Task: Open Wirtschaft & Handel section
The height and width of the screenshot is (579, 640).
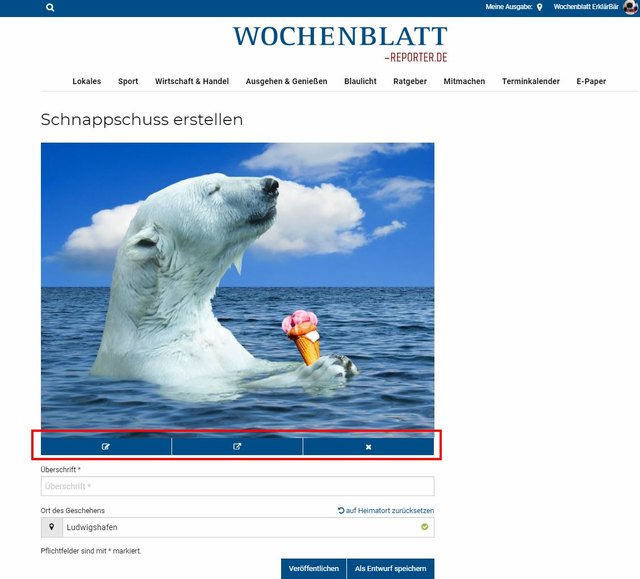Action: pos(192,81)
